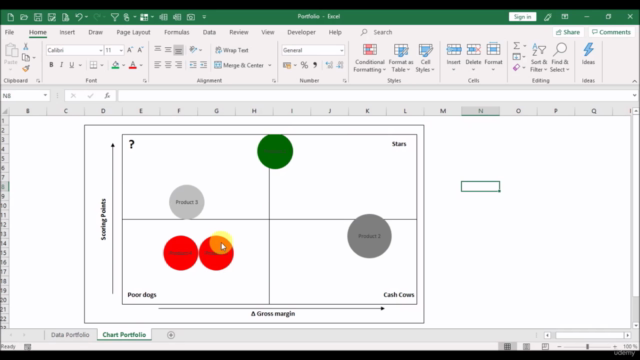The width and height of the screenshot is (640, 360).
Task: Click the Decrease Decimal icon
Action: click(340, 65)
